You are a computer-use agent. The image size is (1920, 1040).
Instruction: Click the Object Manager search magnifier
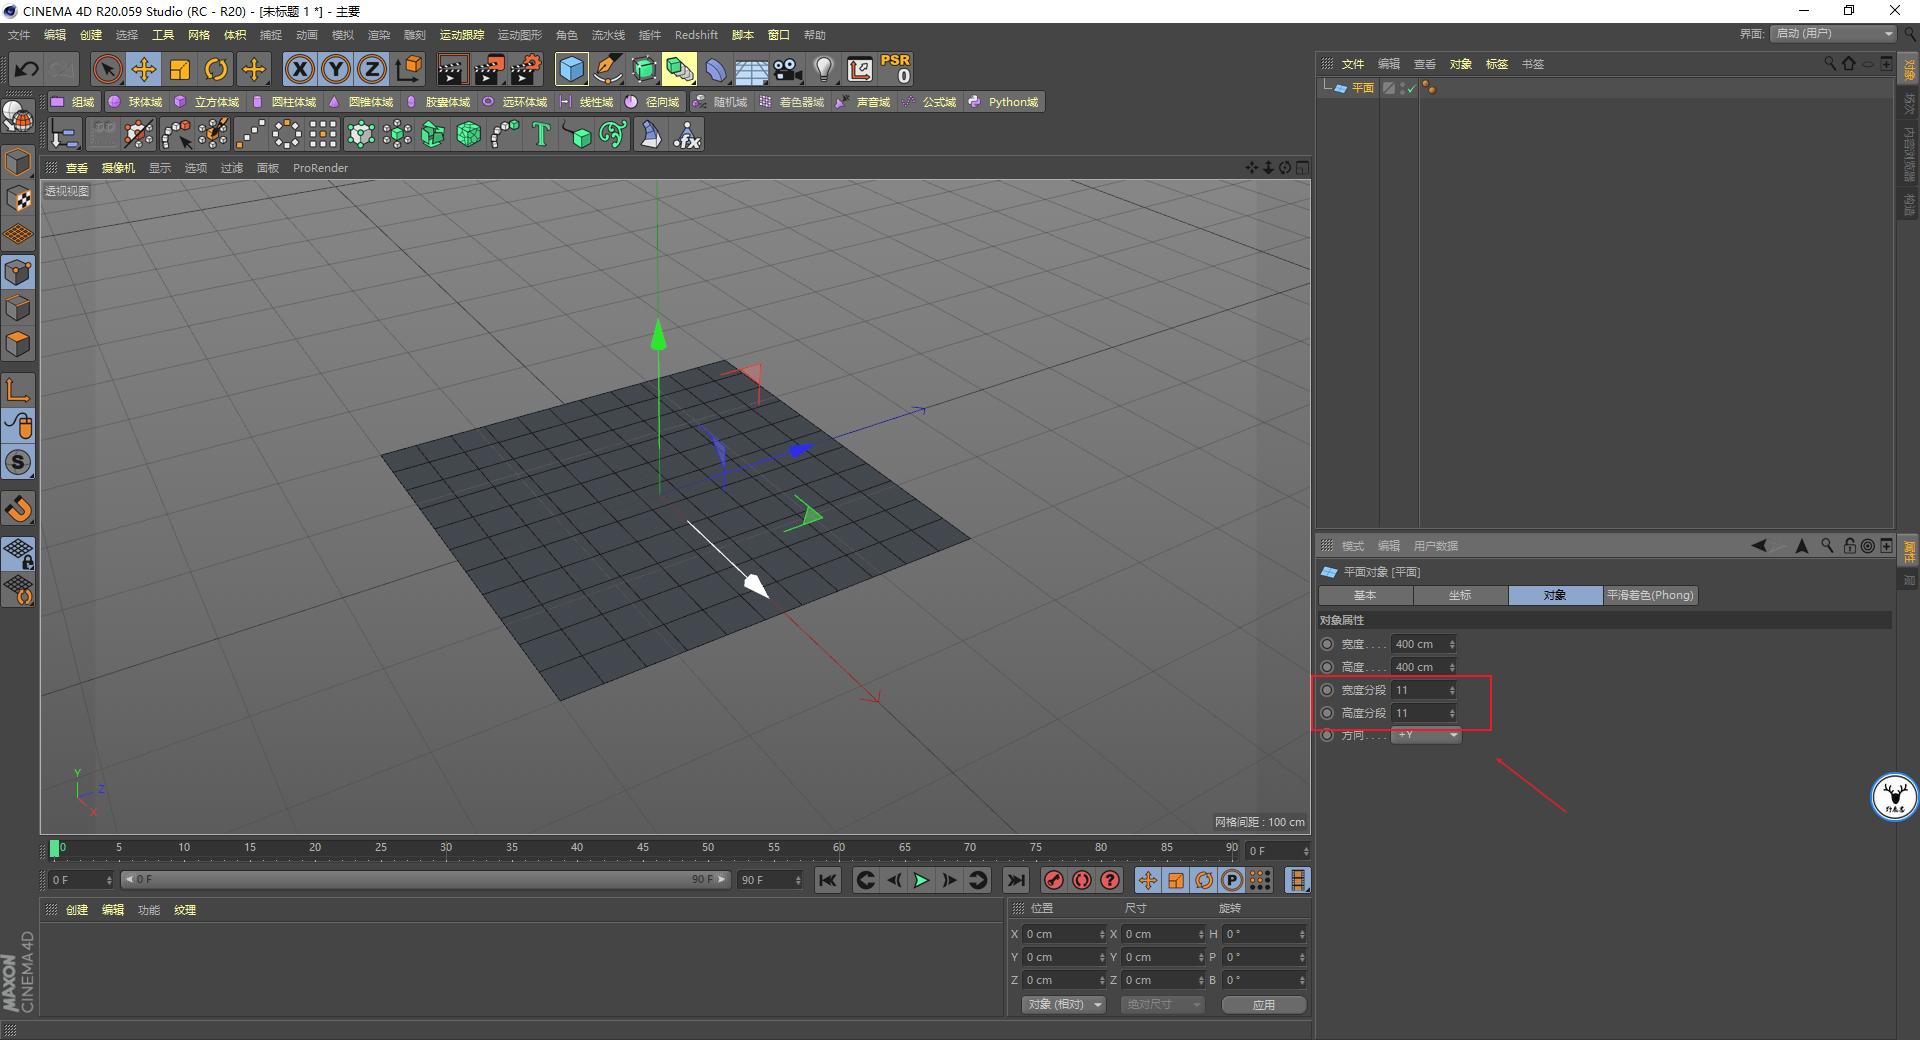coord(1829,63)
